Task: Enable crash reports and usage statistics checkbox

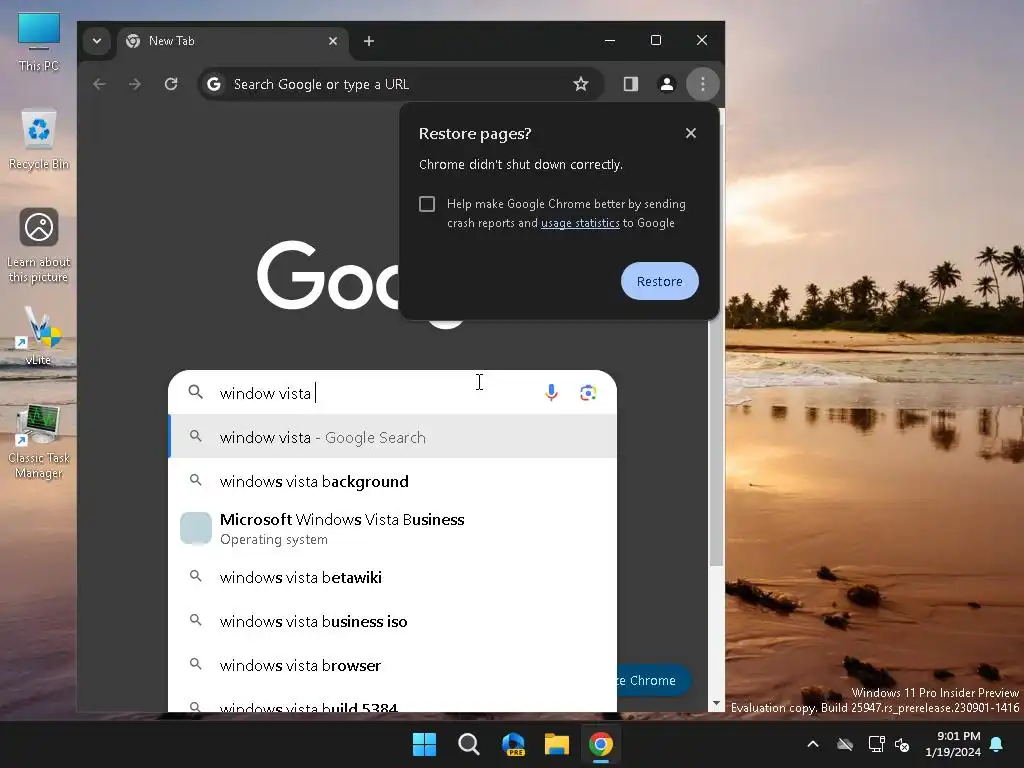Action: [x=427, y=204]
